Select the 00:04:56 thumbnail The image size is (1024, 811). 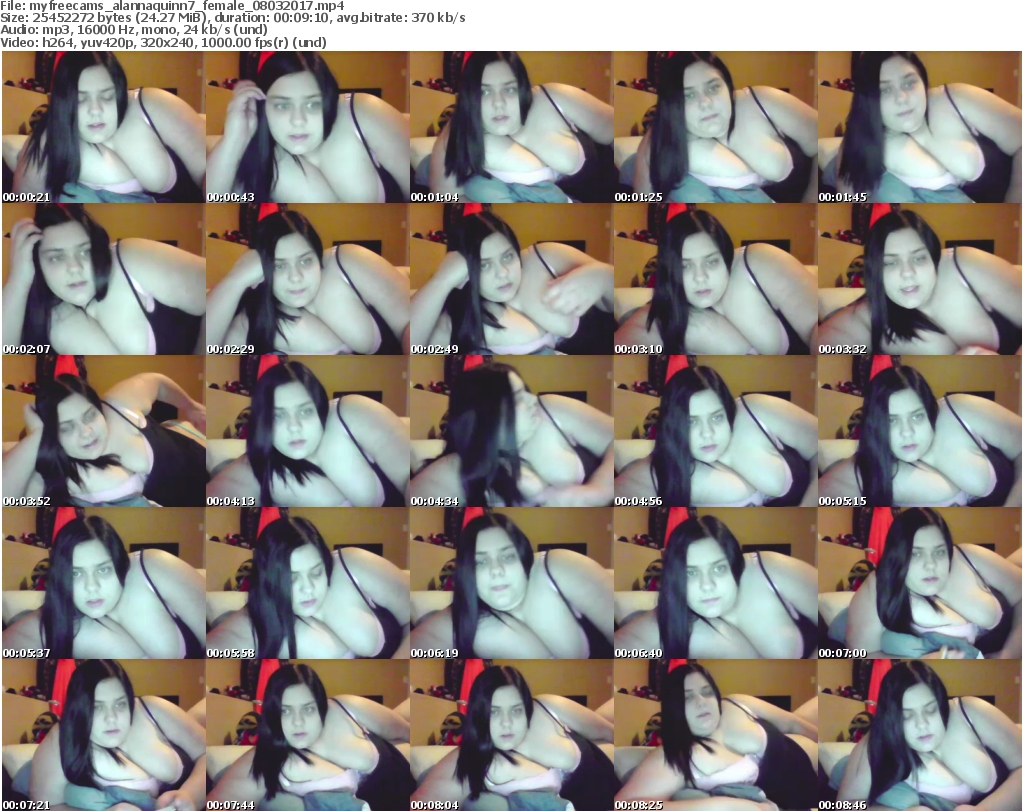[715, 432]
